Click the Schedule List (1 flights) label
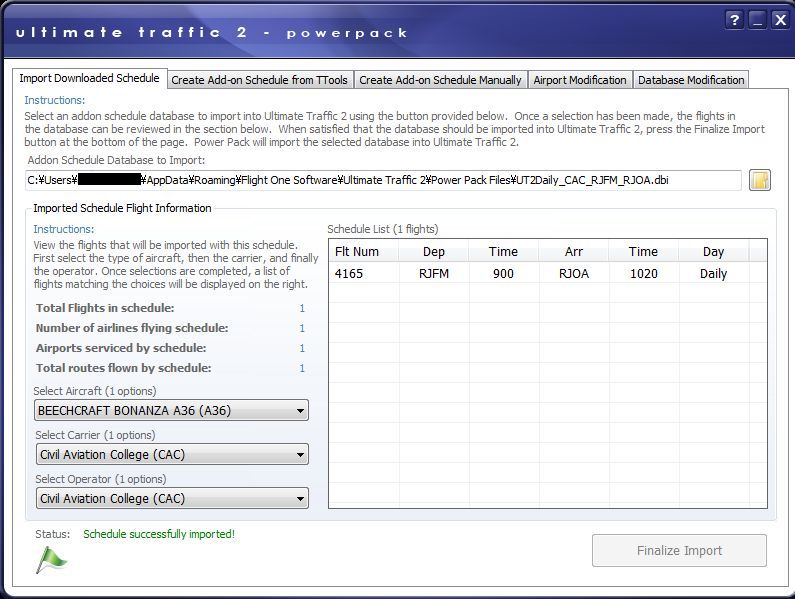 point(383,229)
